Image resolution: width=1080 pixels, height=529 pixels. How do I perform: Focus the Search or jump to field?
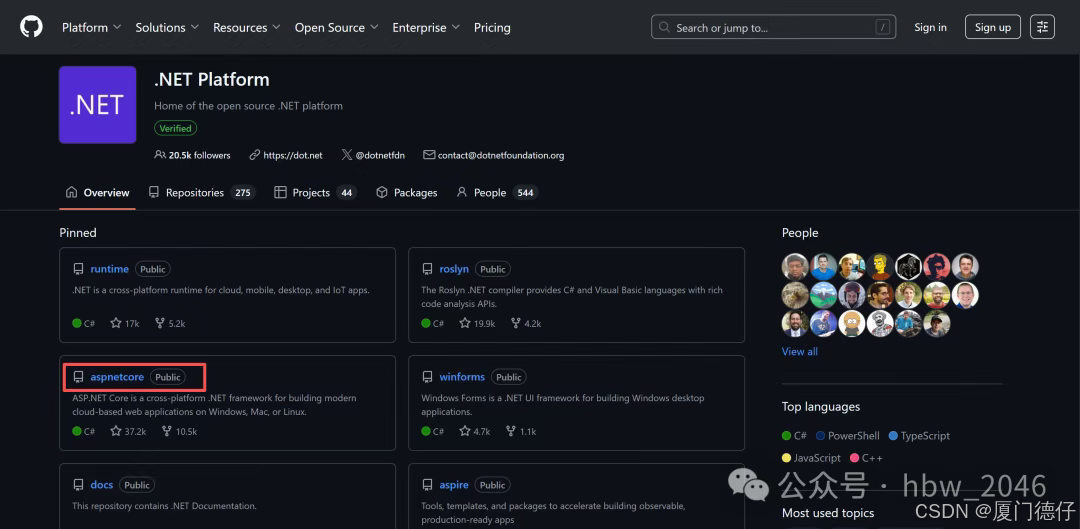pyautogui.click(x=773, y=27)
